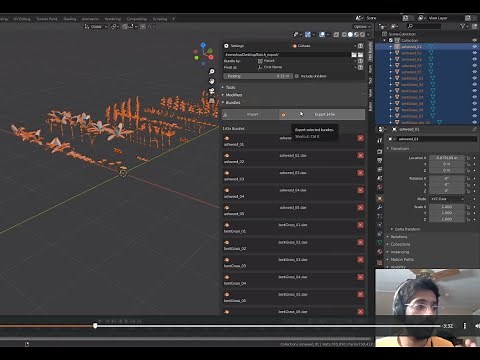Click the Export bundles button
480x360 pixels.
click(x=322, y=114)
